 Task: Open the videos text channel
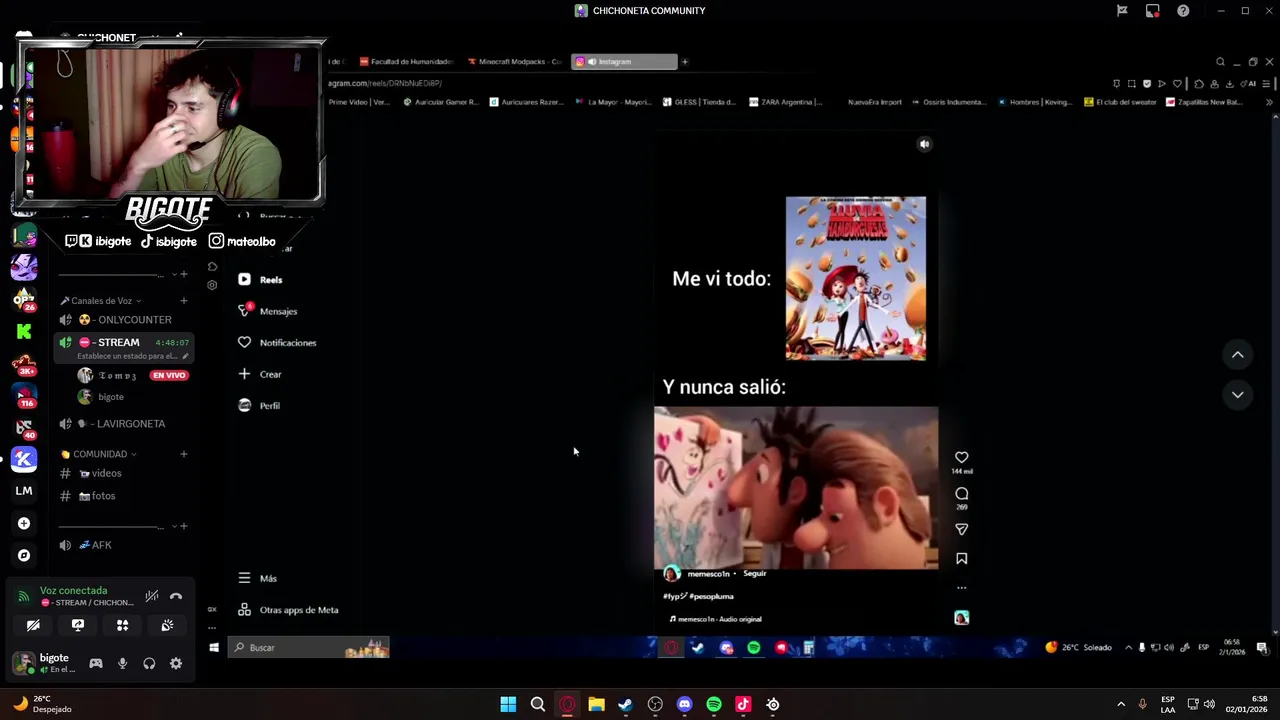tap(124, 473)
